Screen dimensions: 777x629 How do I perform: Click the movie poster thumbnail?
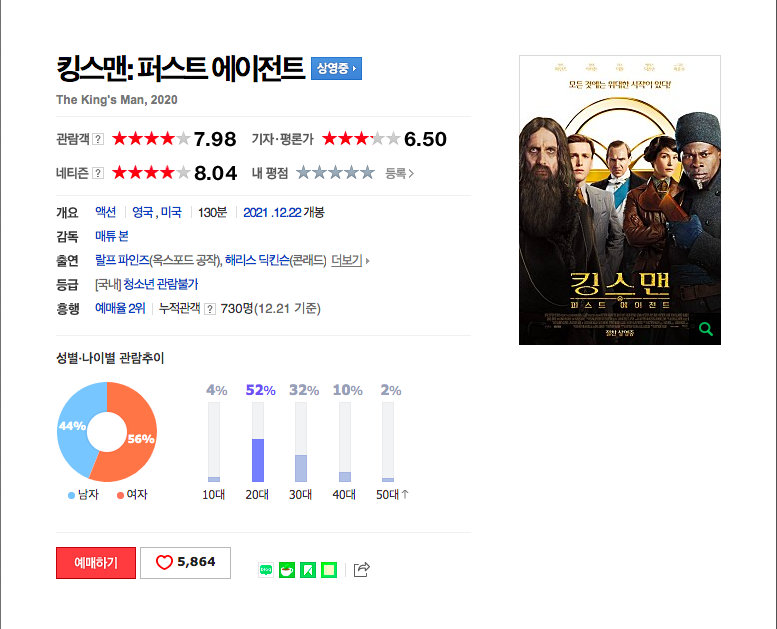[620, 200]
